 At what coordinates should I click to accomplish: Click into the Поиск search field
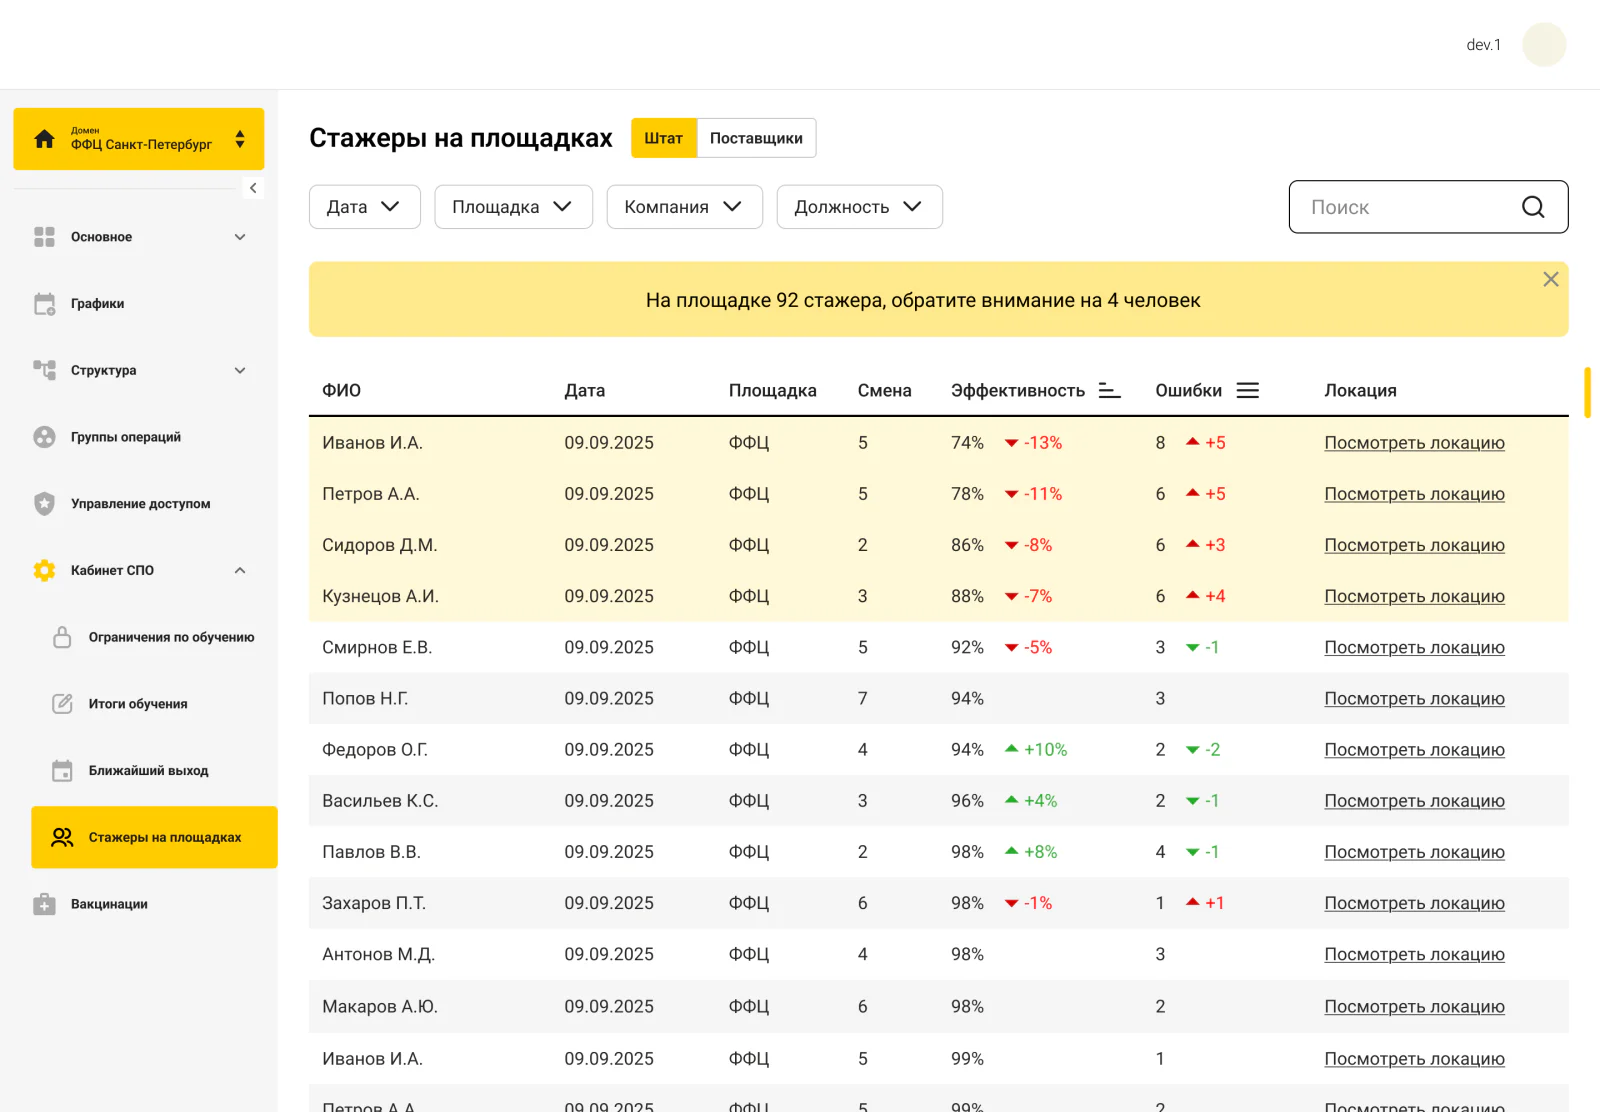[x=1428, y=207]
